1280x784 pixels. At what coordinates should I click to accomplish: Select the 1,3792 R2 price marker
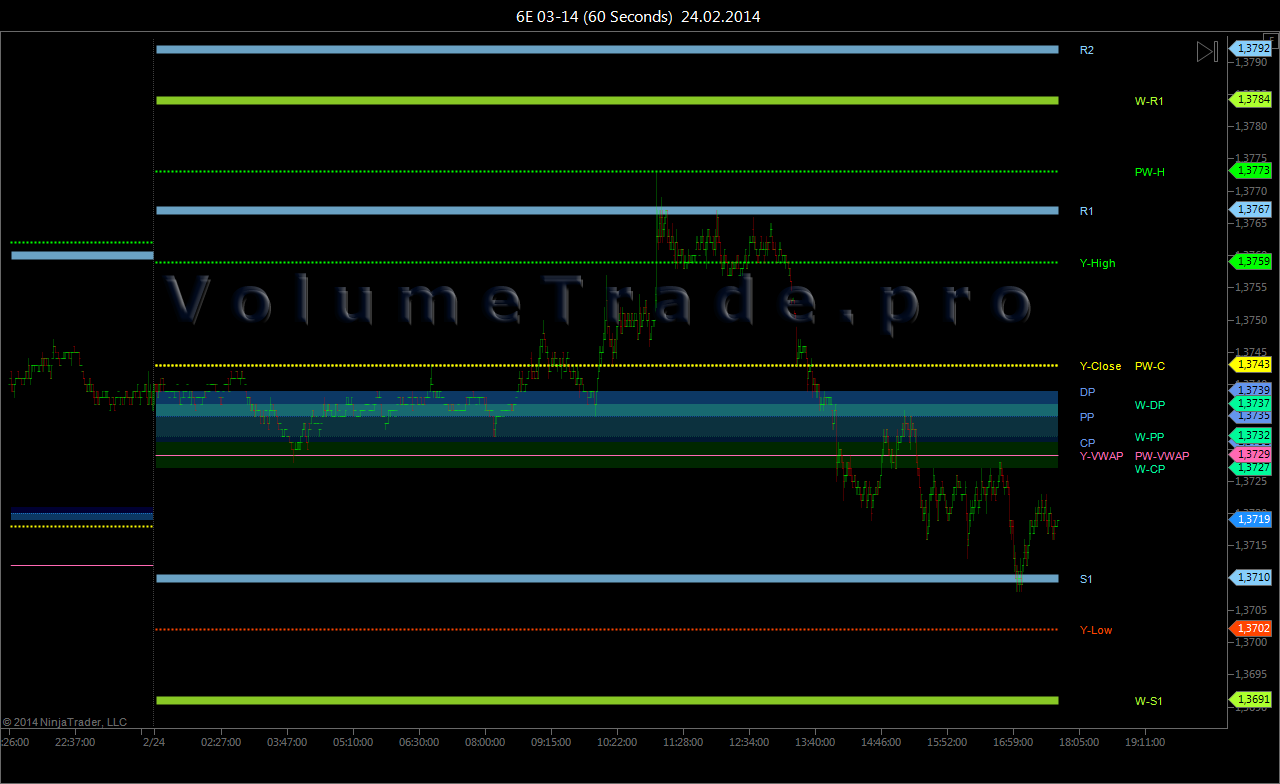pos(1250,48)
